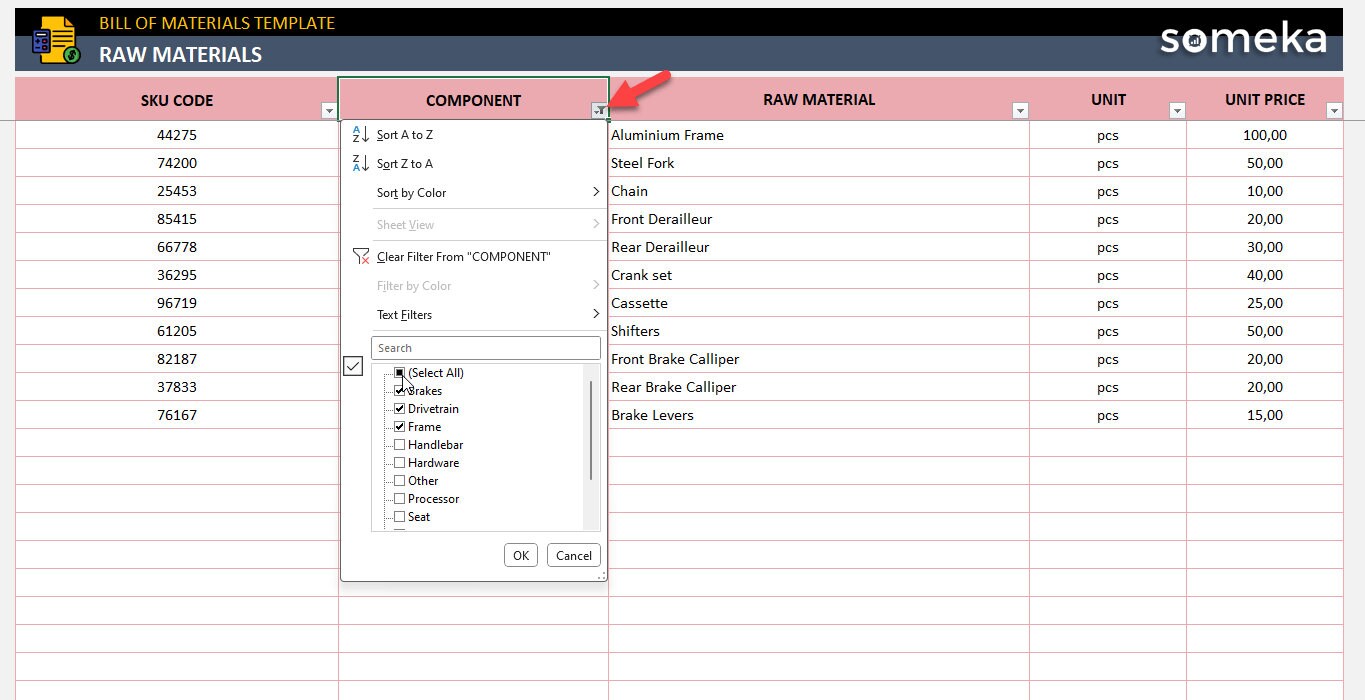Click the Brake Levers cell
This screenshot has height=700, width=1365.
819,415
